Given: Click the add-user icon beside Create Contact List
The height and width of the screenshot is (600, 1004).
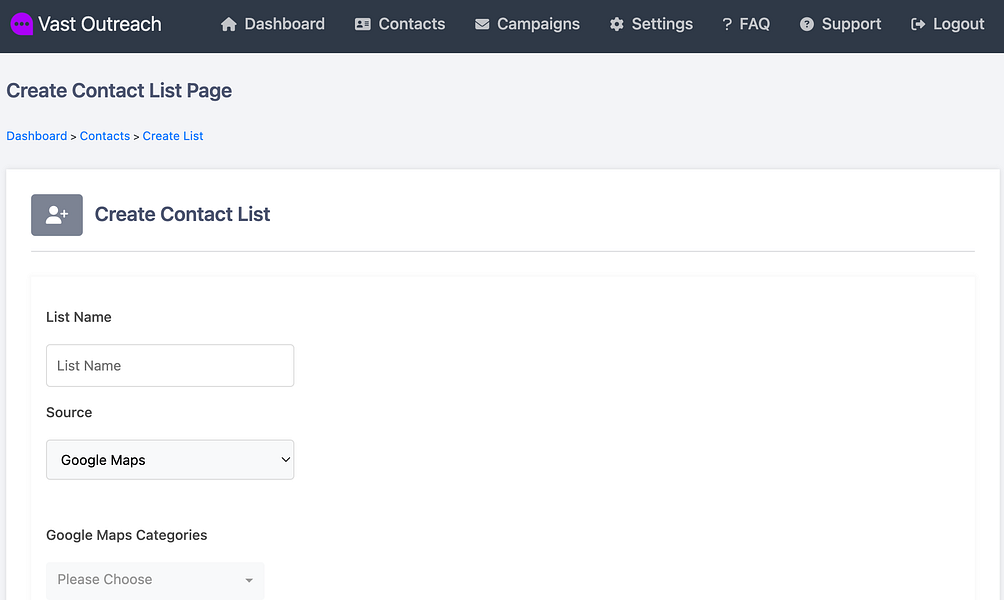Looking at the screenshot, I should tap(57, 215).
